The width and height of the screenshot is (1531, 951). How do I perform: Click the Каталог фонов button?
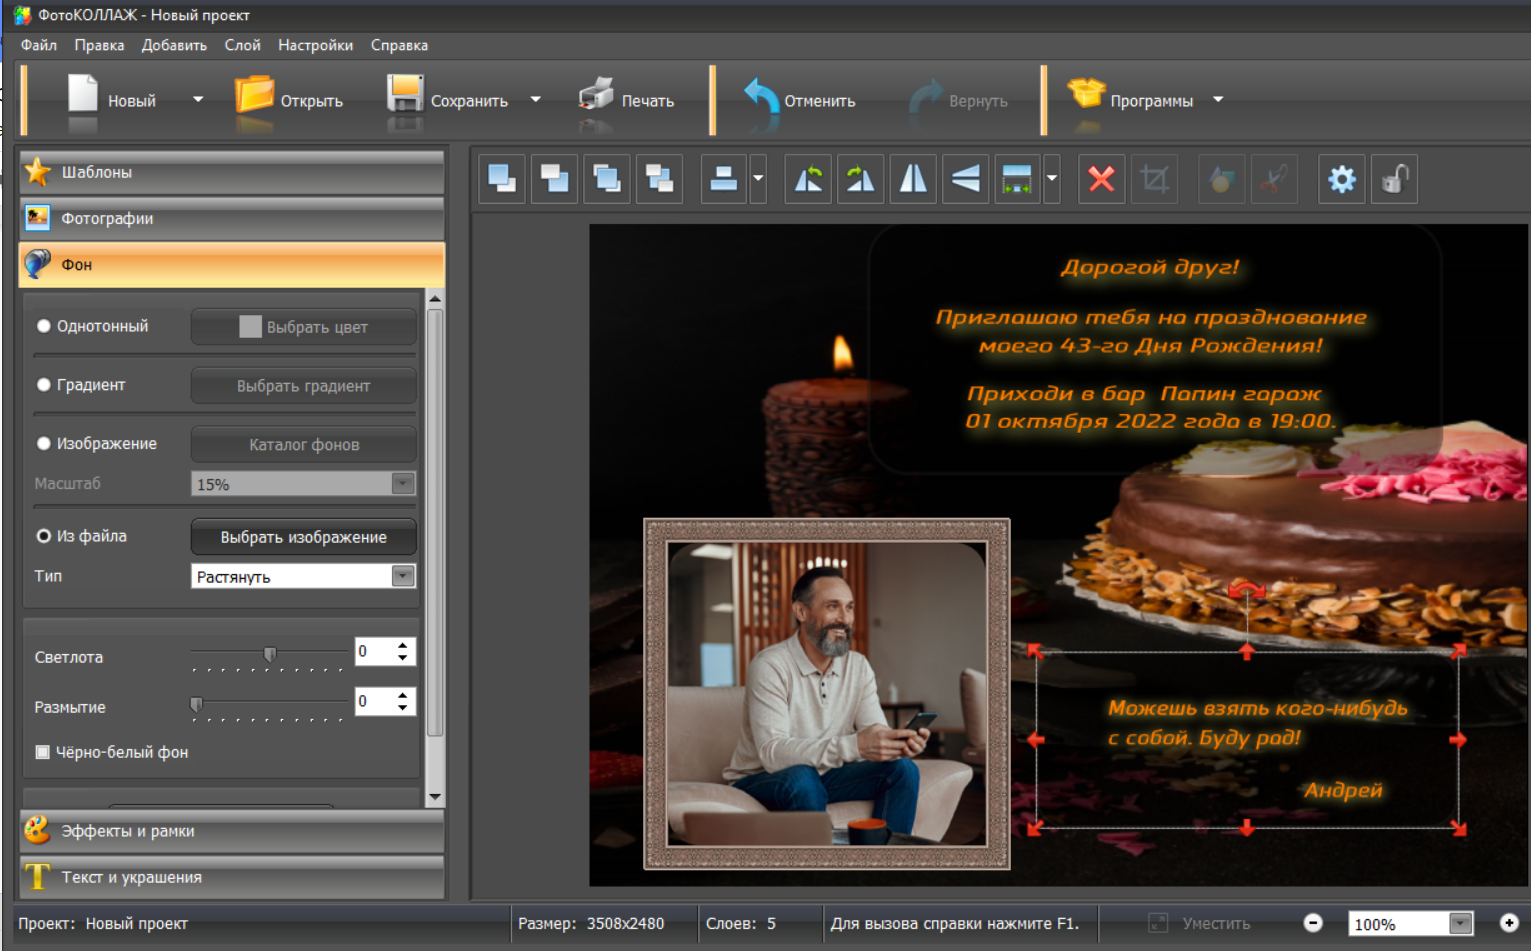(303, 445)
